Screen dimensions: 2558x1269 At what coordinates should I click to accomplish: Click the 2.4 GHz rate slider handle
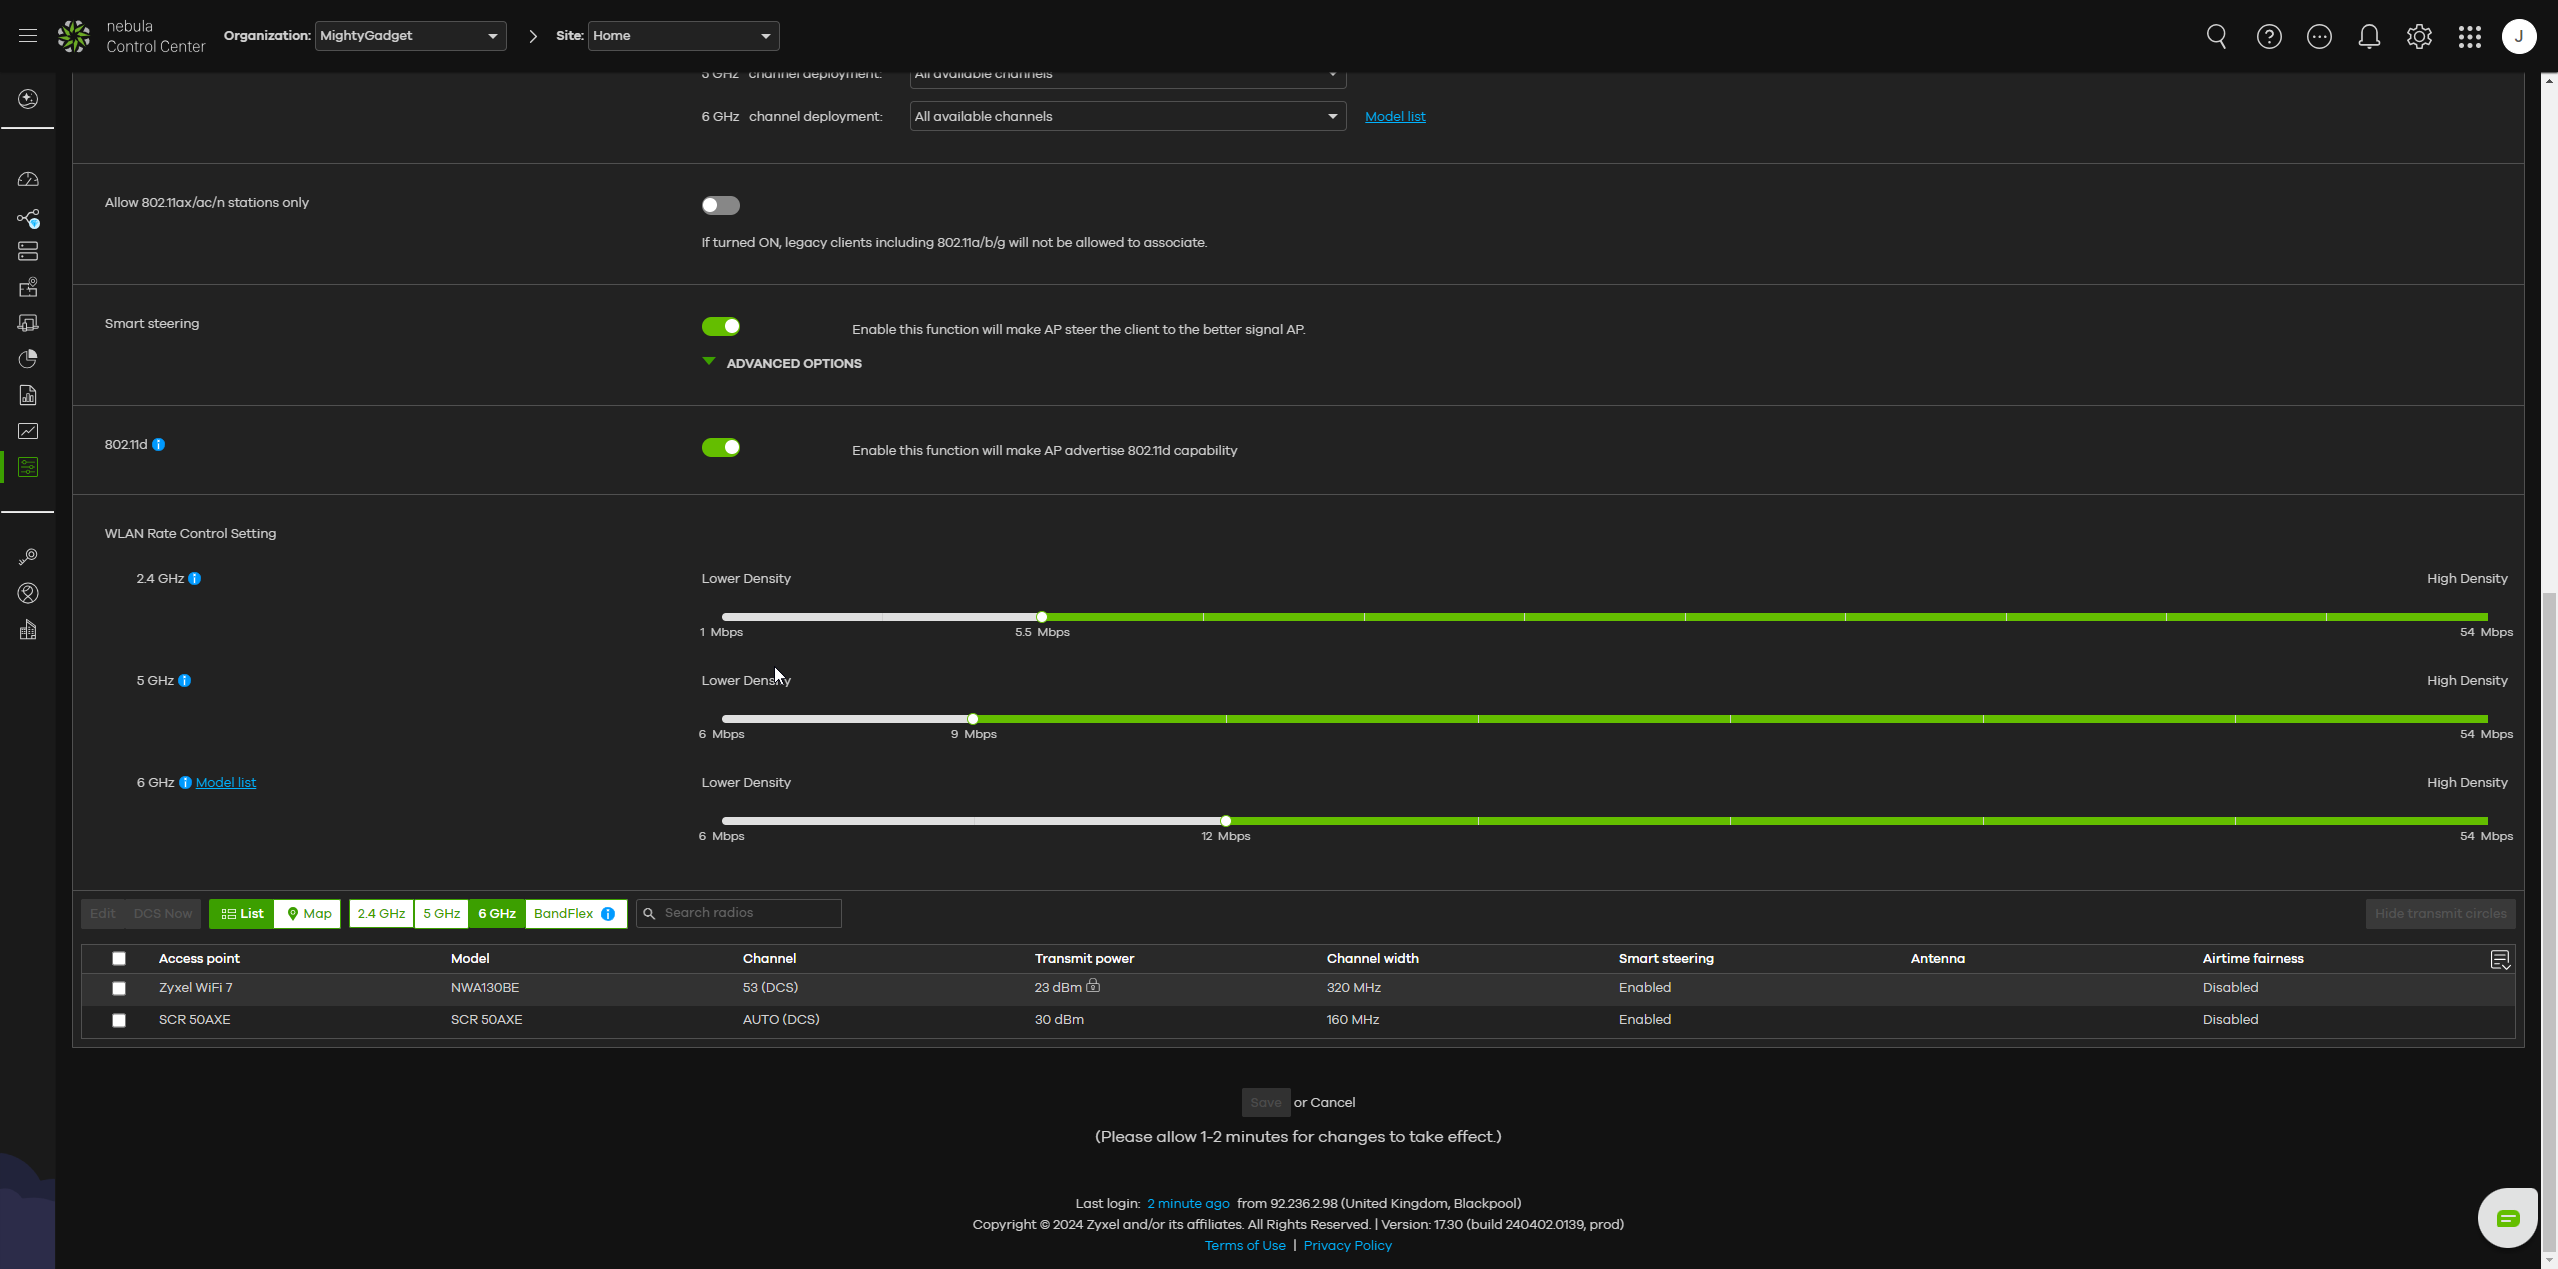tap(1042, 617)
